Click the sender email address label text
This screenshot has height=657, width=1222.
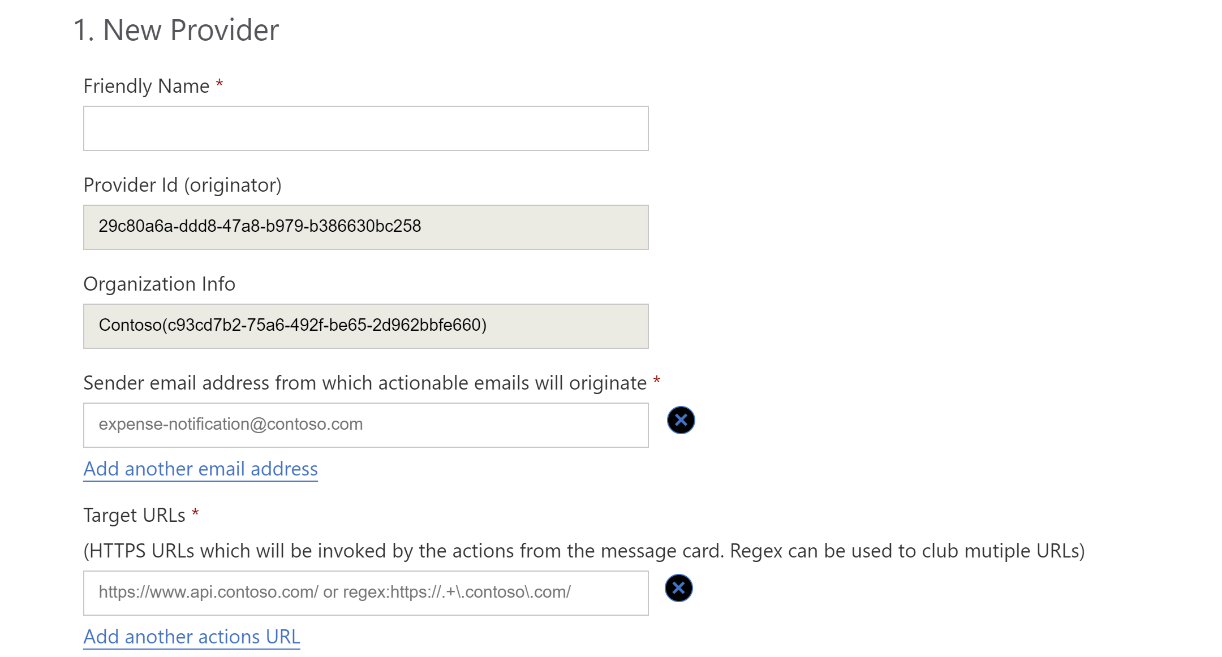[365, 383]
